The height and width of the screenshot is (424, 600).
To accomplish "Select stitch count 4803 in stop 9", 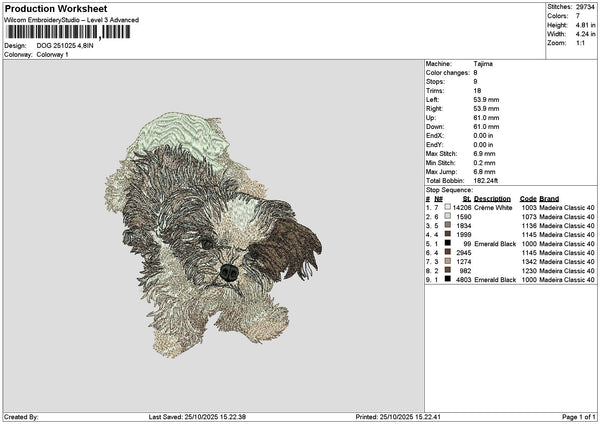I will 463,280.
